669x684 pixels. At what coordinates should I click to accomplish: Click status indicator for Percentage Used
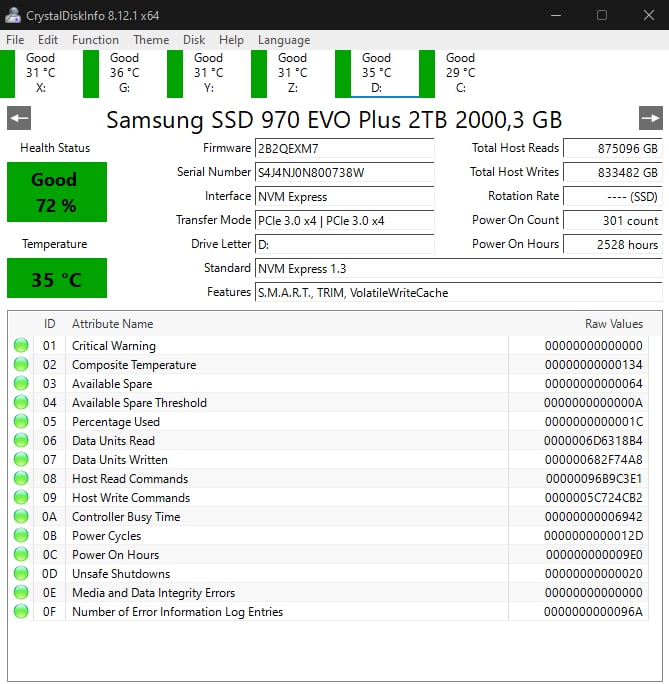(21, 421)
